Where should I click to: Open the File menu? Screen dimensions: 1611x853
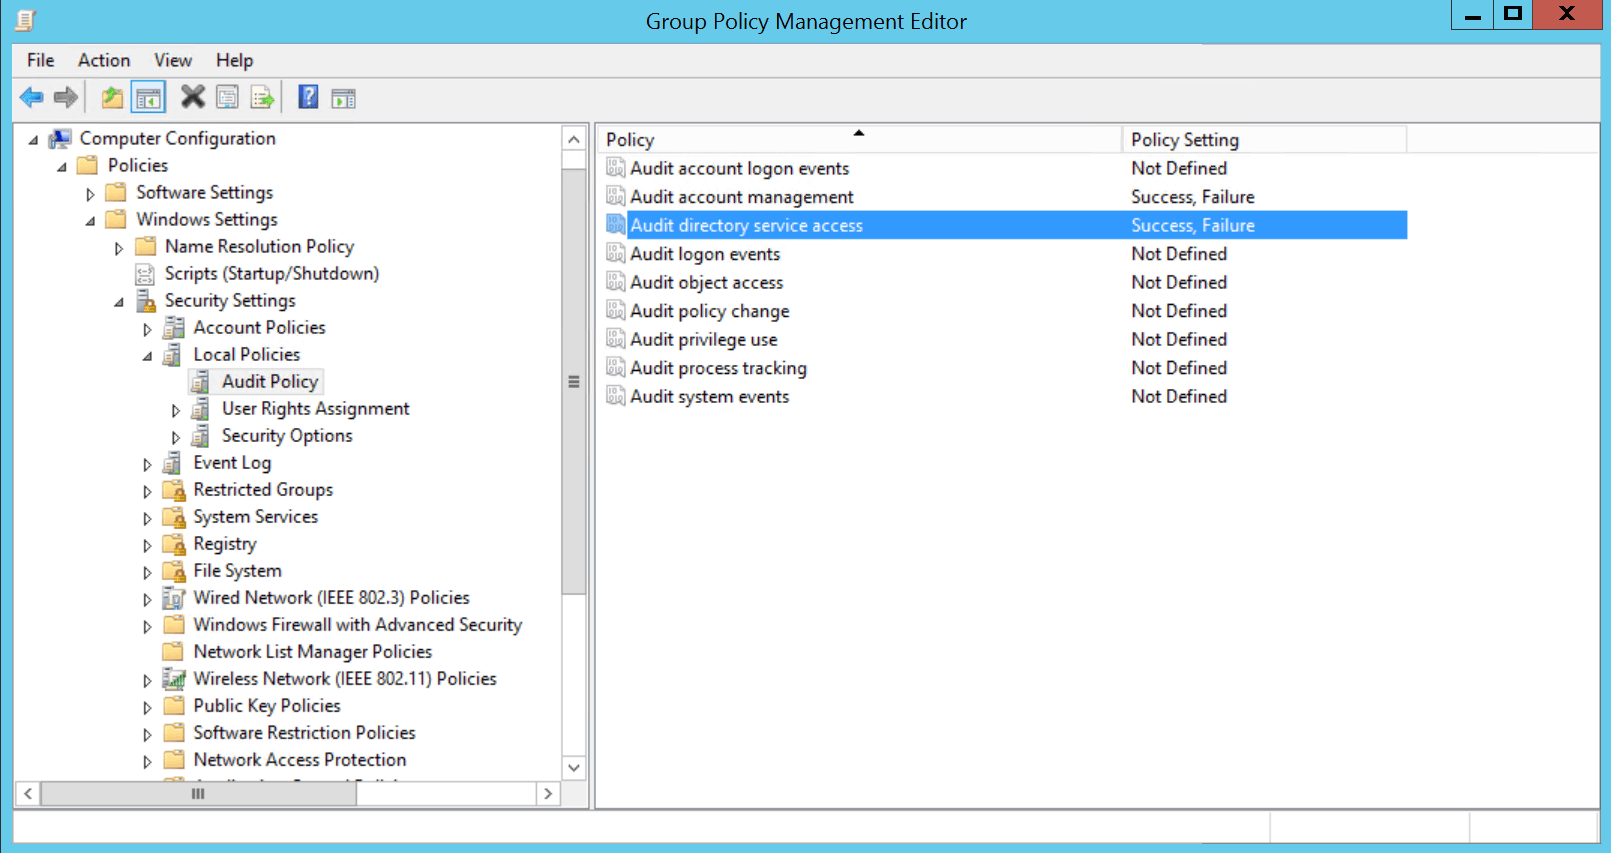tap(41, 60)
